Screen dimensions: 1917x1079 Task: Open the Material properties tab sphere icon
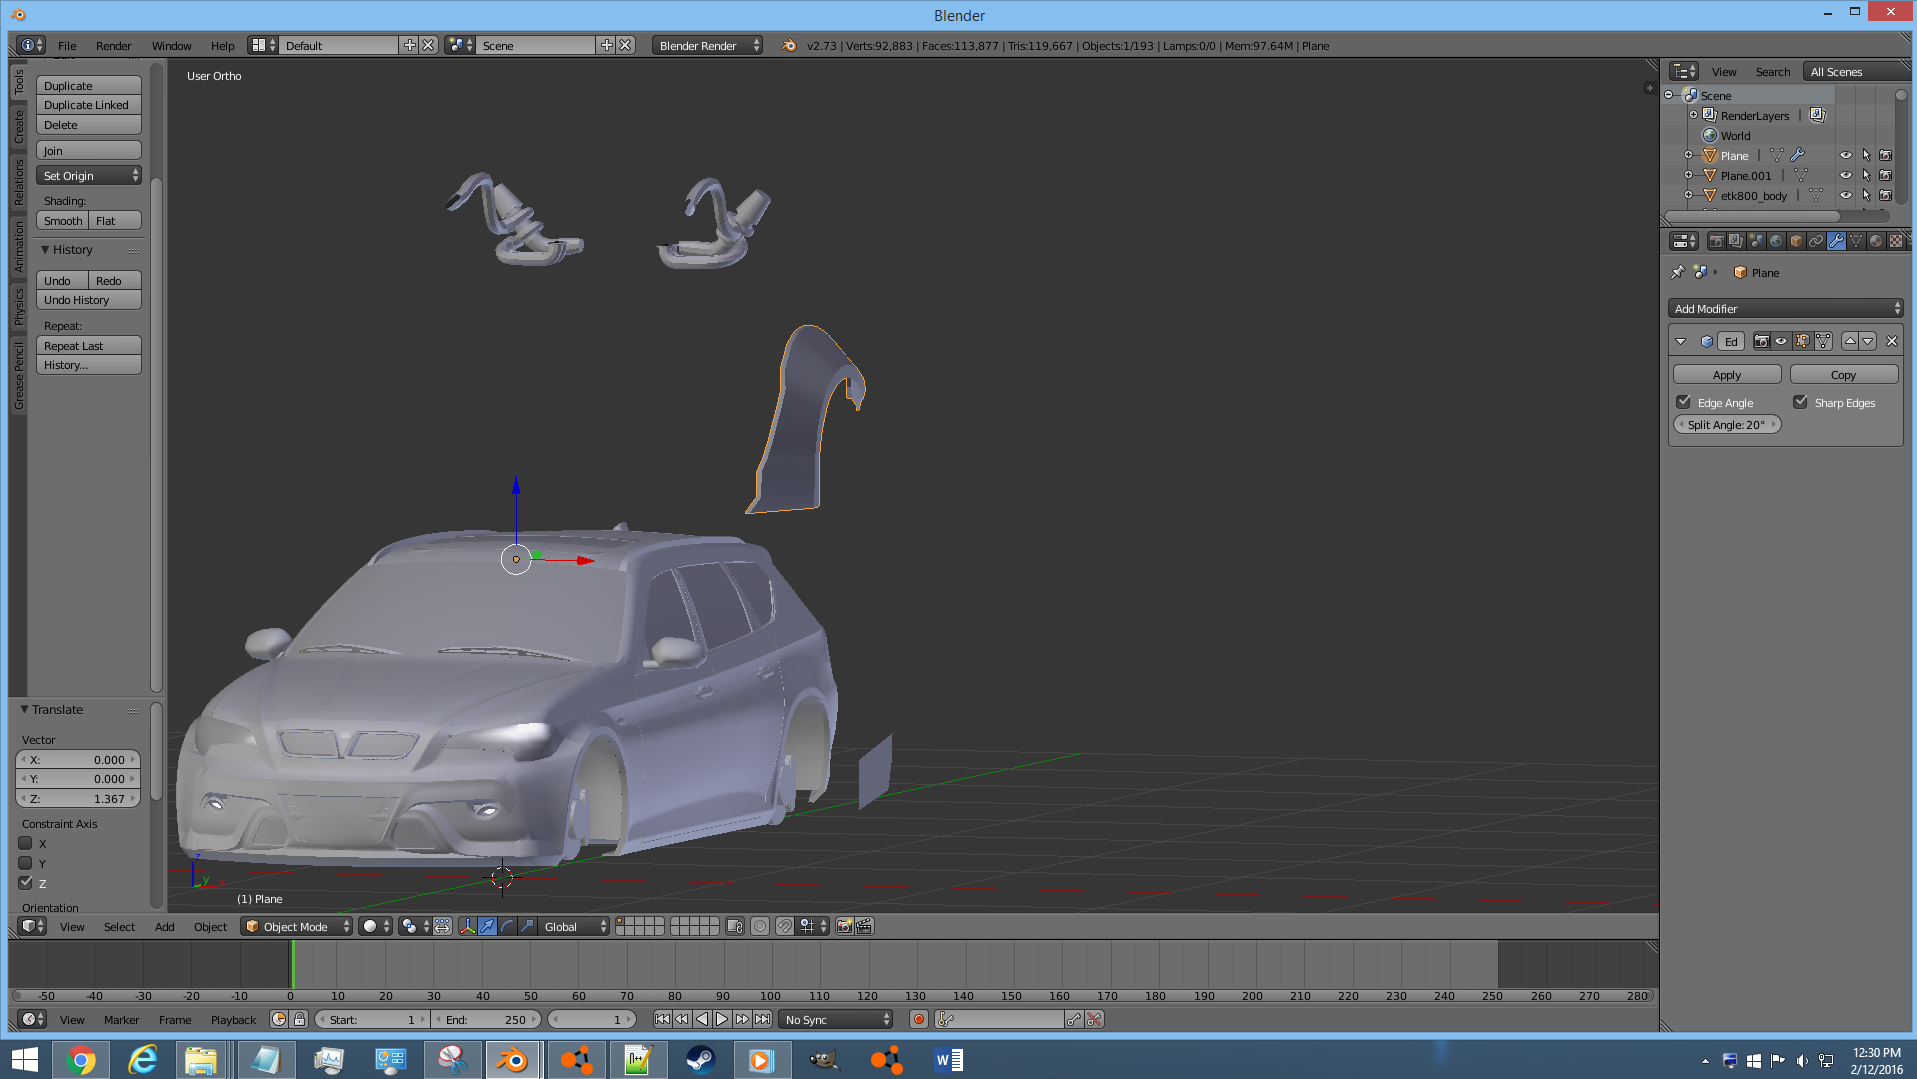pos(1876,241)
